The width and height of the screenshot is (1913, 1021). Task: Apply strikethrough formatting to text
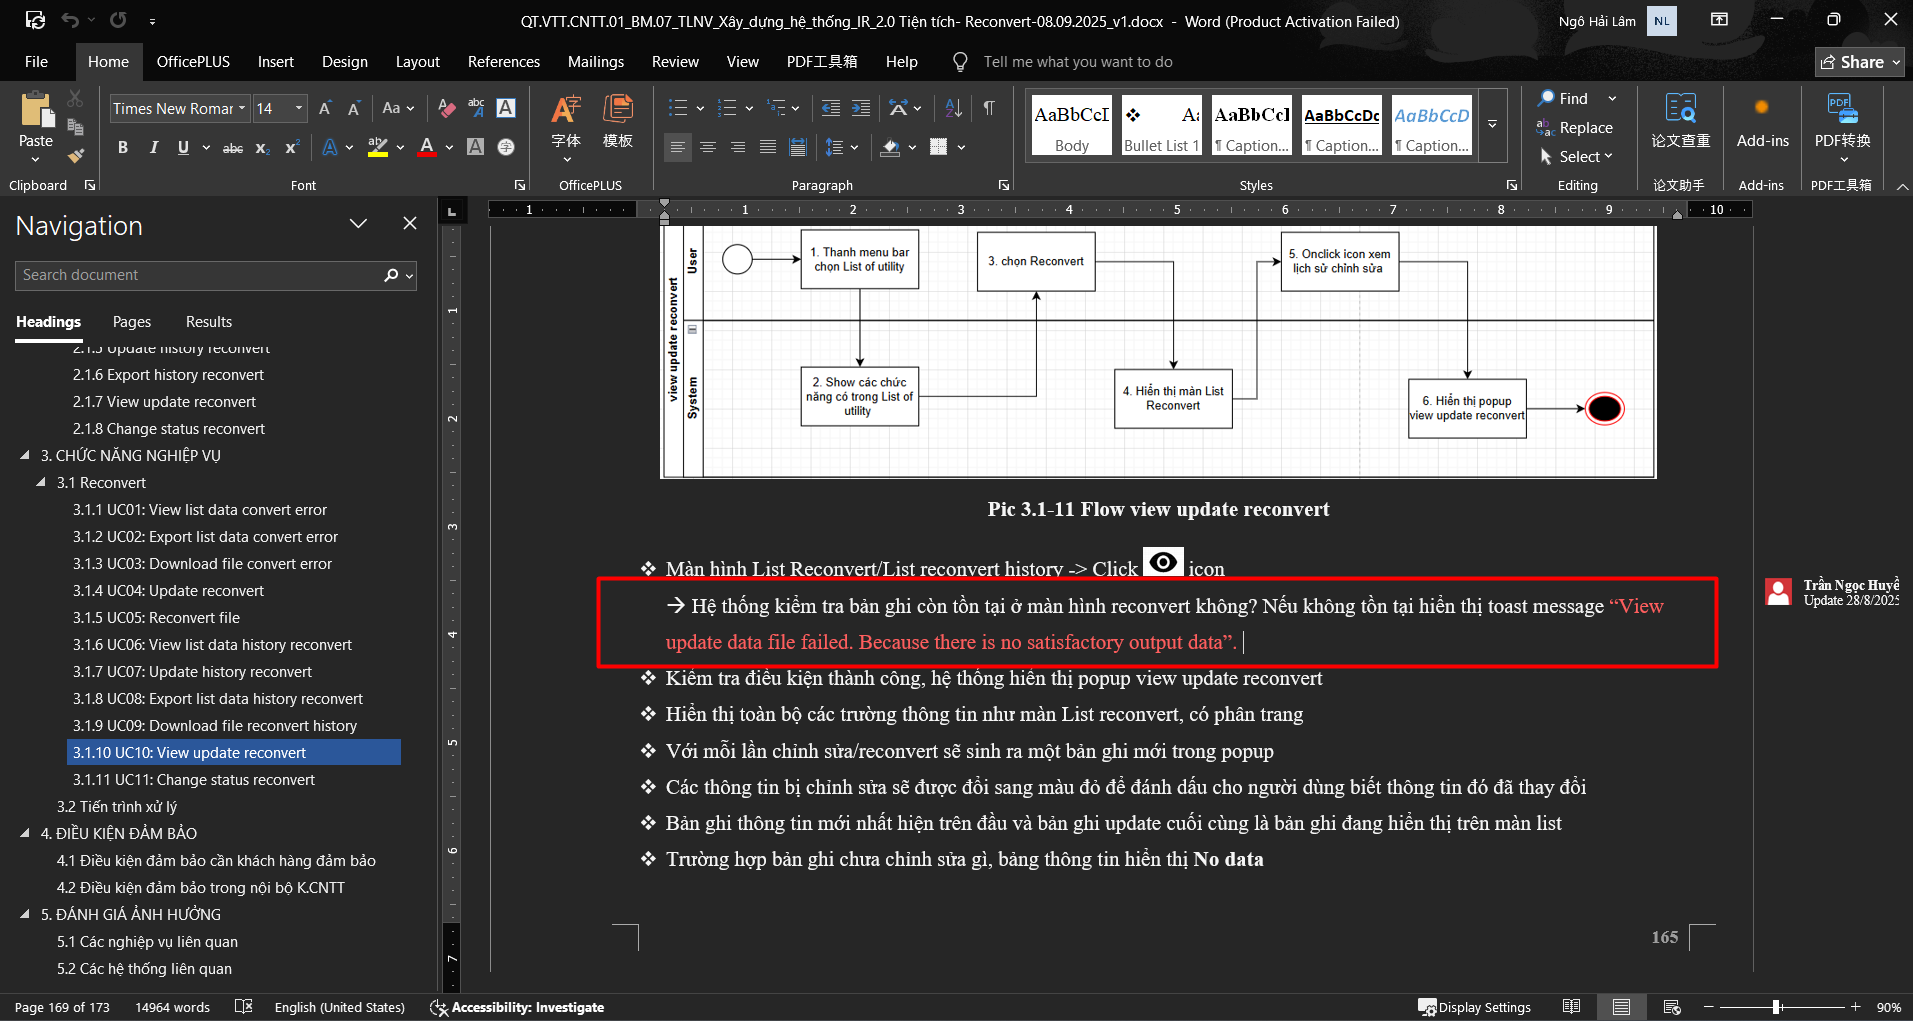[x=232, y=148]
